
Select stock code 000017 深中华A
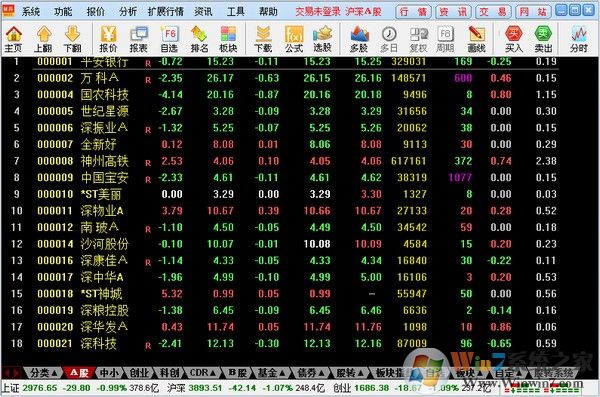[279, 277]
